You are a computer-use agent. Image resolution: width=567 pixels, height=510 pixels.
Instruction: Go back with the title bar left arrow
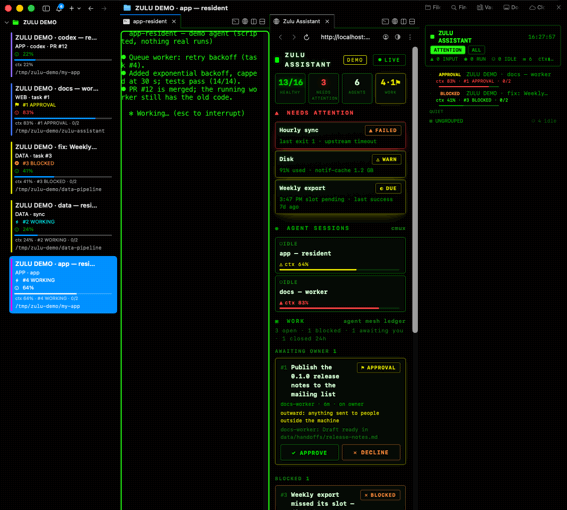[x=91, y=8]
